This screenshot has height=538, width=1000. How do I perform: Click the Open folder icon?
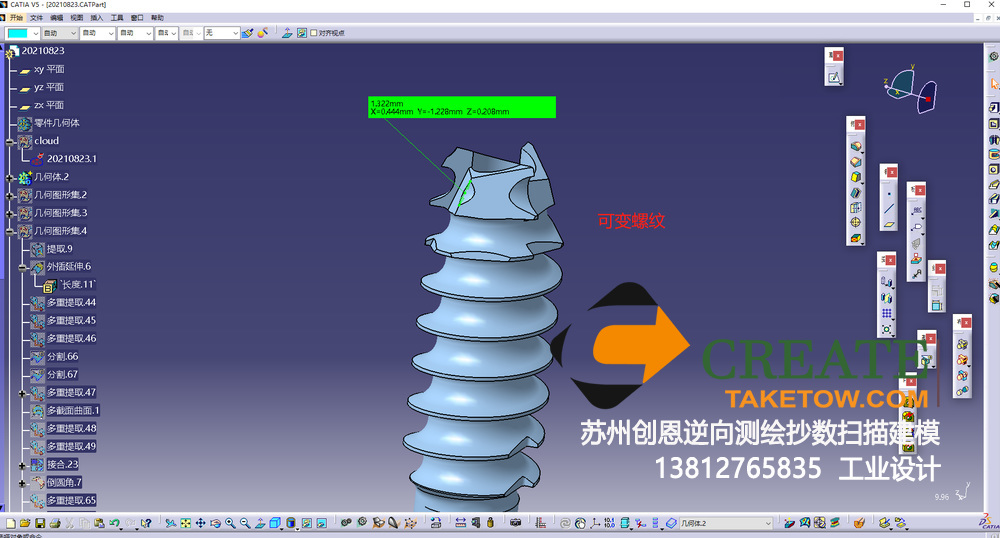(x=25, y=523)
